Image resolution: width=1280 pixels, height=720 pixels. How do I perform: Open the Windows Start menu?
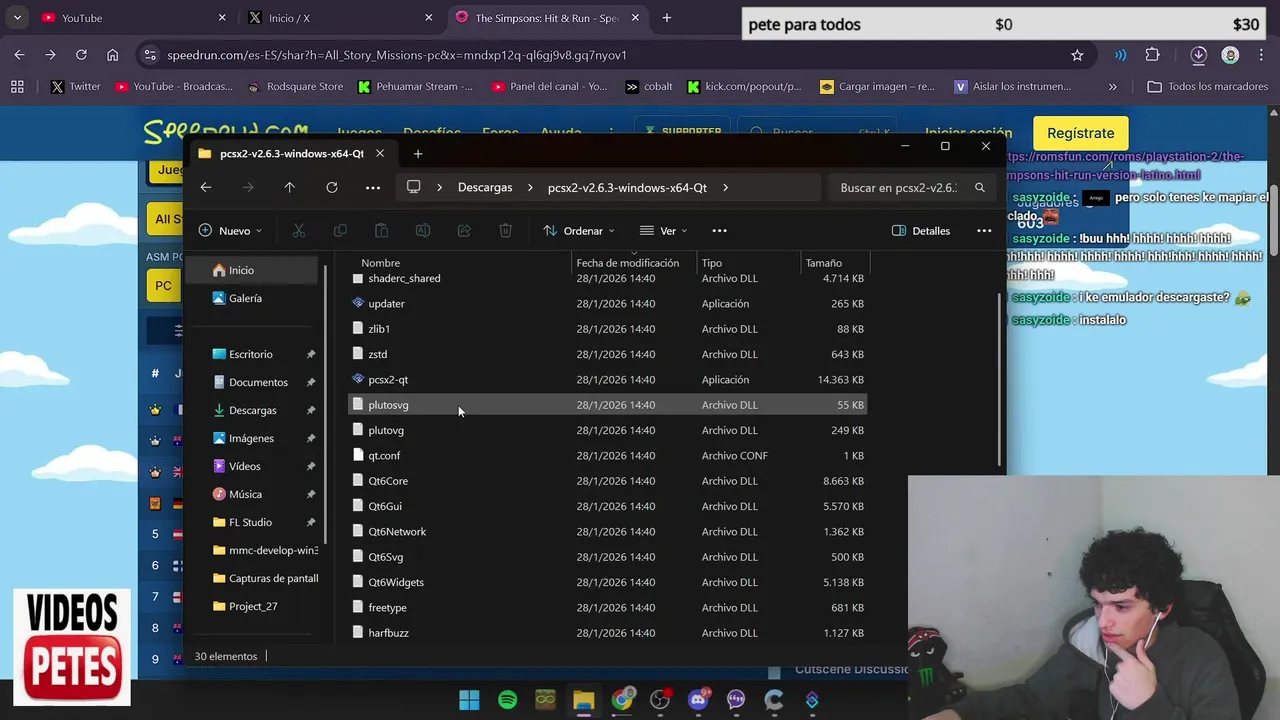[x=469, y=700]
